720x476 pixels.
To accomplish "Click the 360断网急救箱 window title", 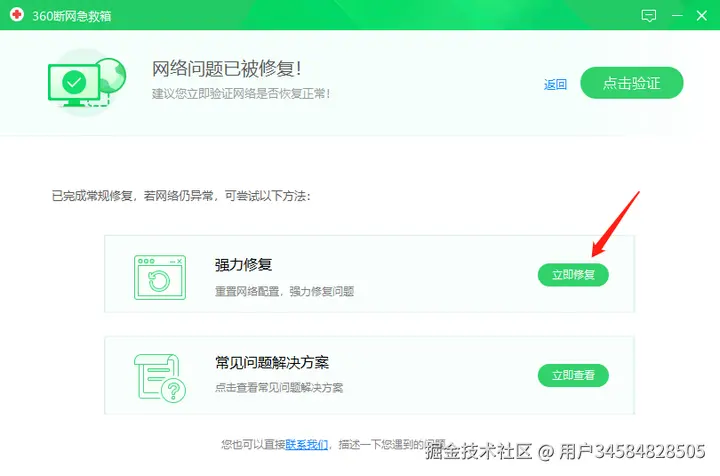I will click(x=72, y=16).
